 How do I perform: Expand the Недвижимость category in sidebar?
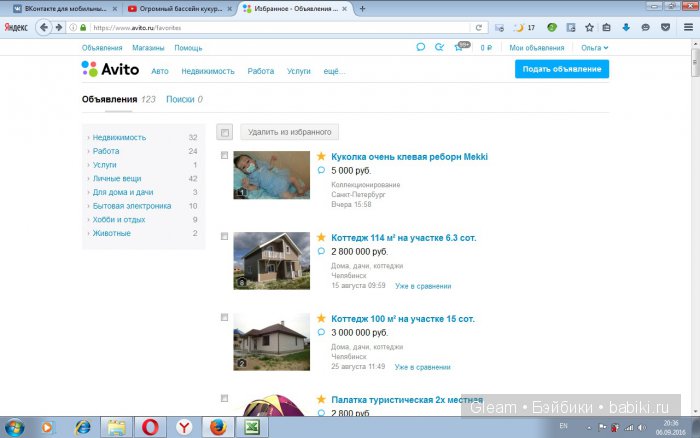pyautogui.click(x=118, y=137)
